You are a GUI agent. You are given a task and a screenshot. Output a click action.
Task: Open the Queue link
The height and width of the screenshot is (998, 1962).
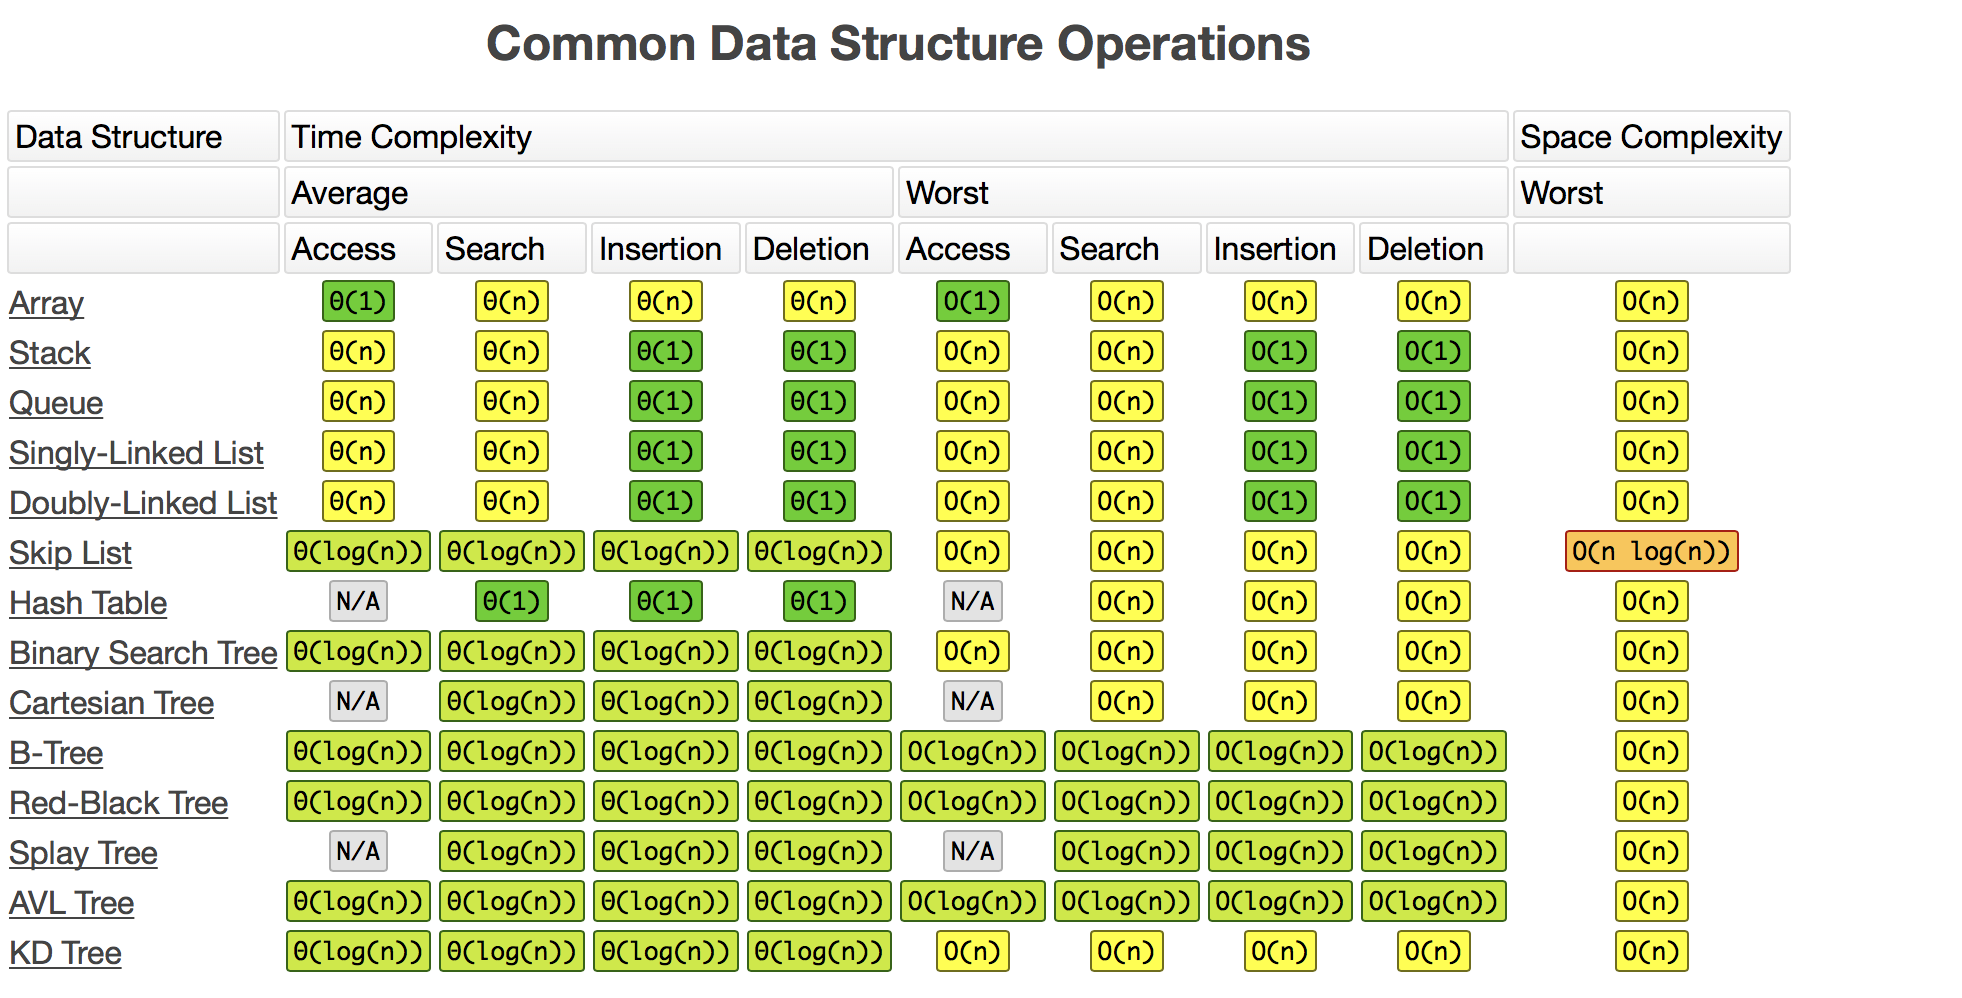[56, 403]
